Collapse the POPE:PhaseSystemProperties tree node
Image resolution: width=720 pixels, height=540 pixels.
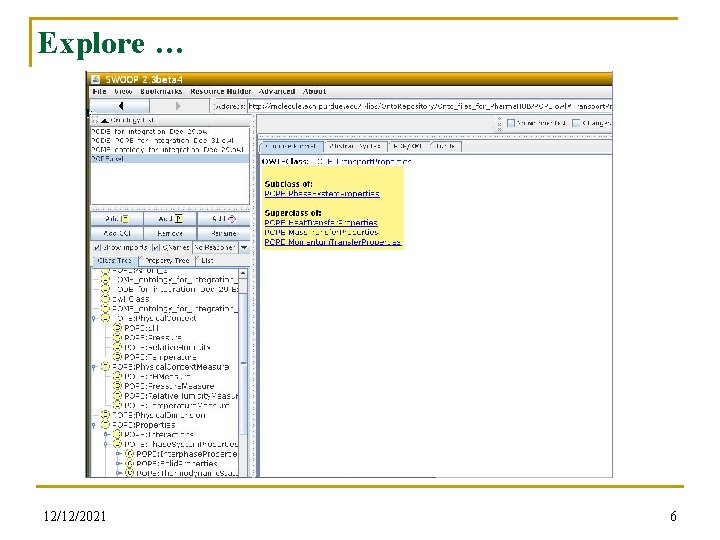[107, 444]
